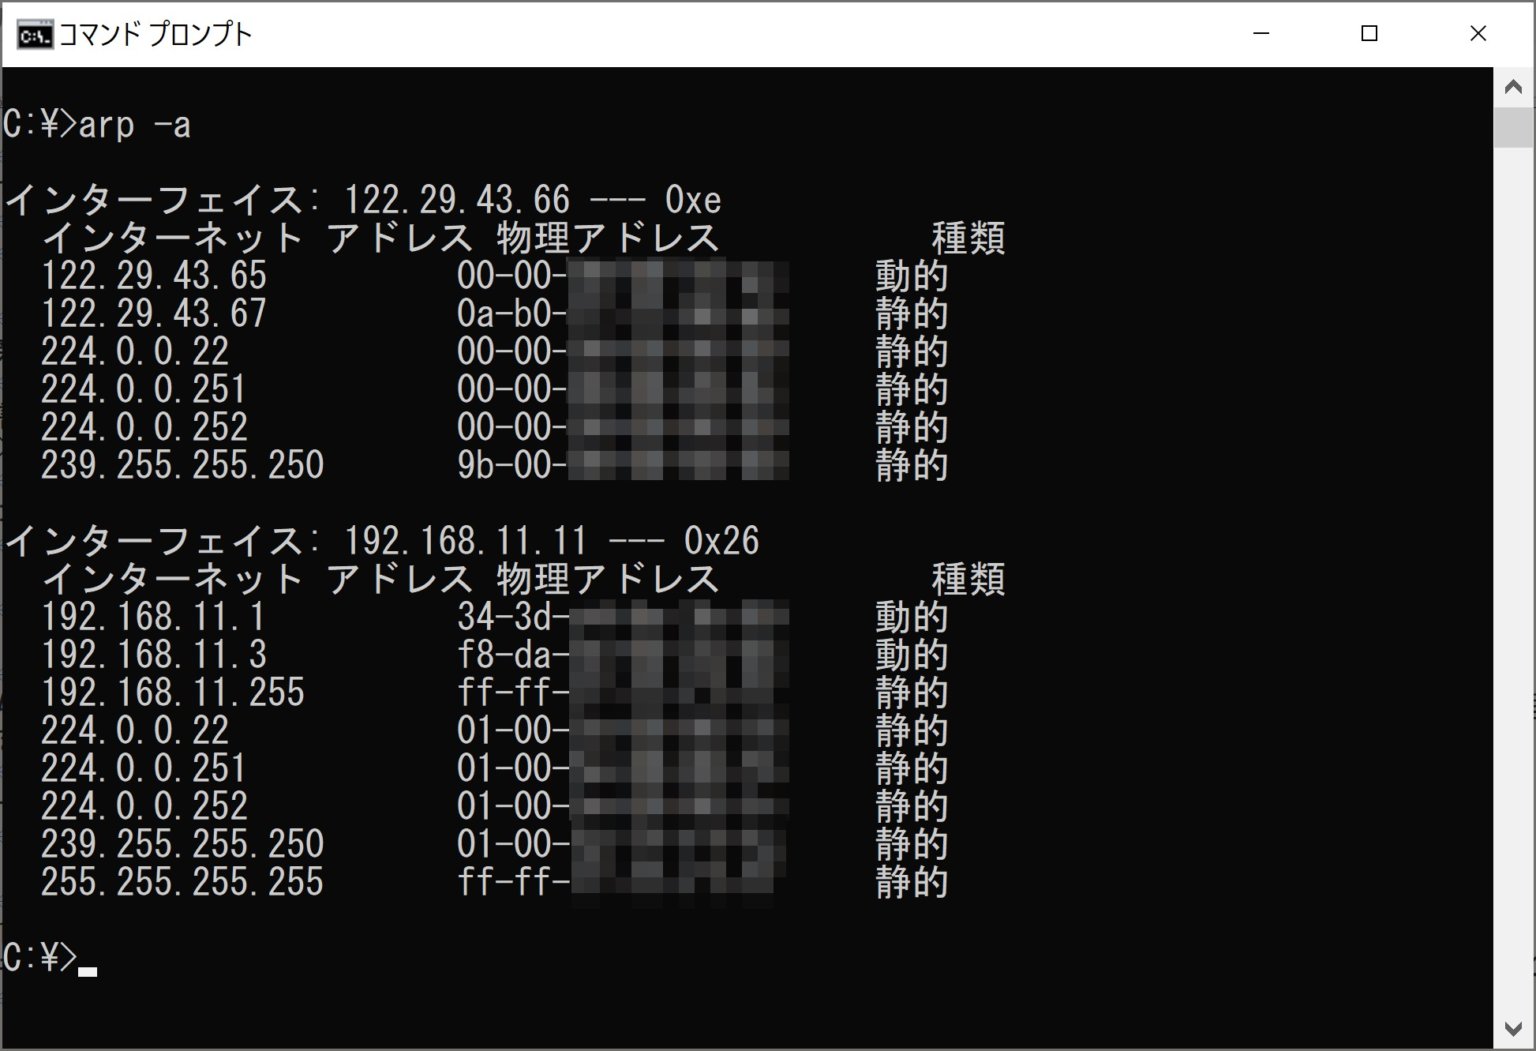Click 動的 in the 192.168.11.3 row

coord(911,655)
